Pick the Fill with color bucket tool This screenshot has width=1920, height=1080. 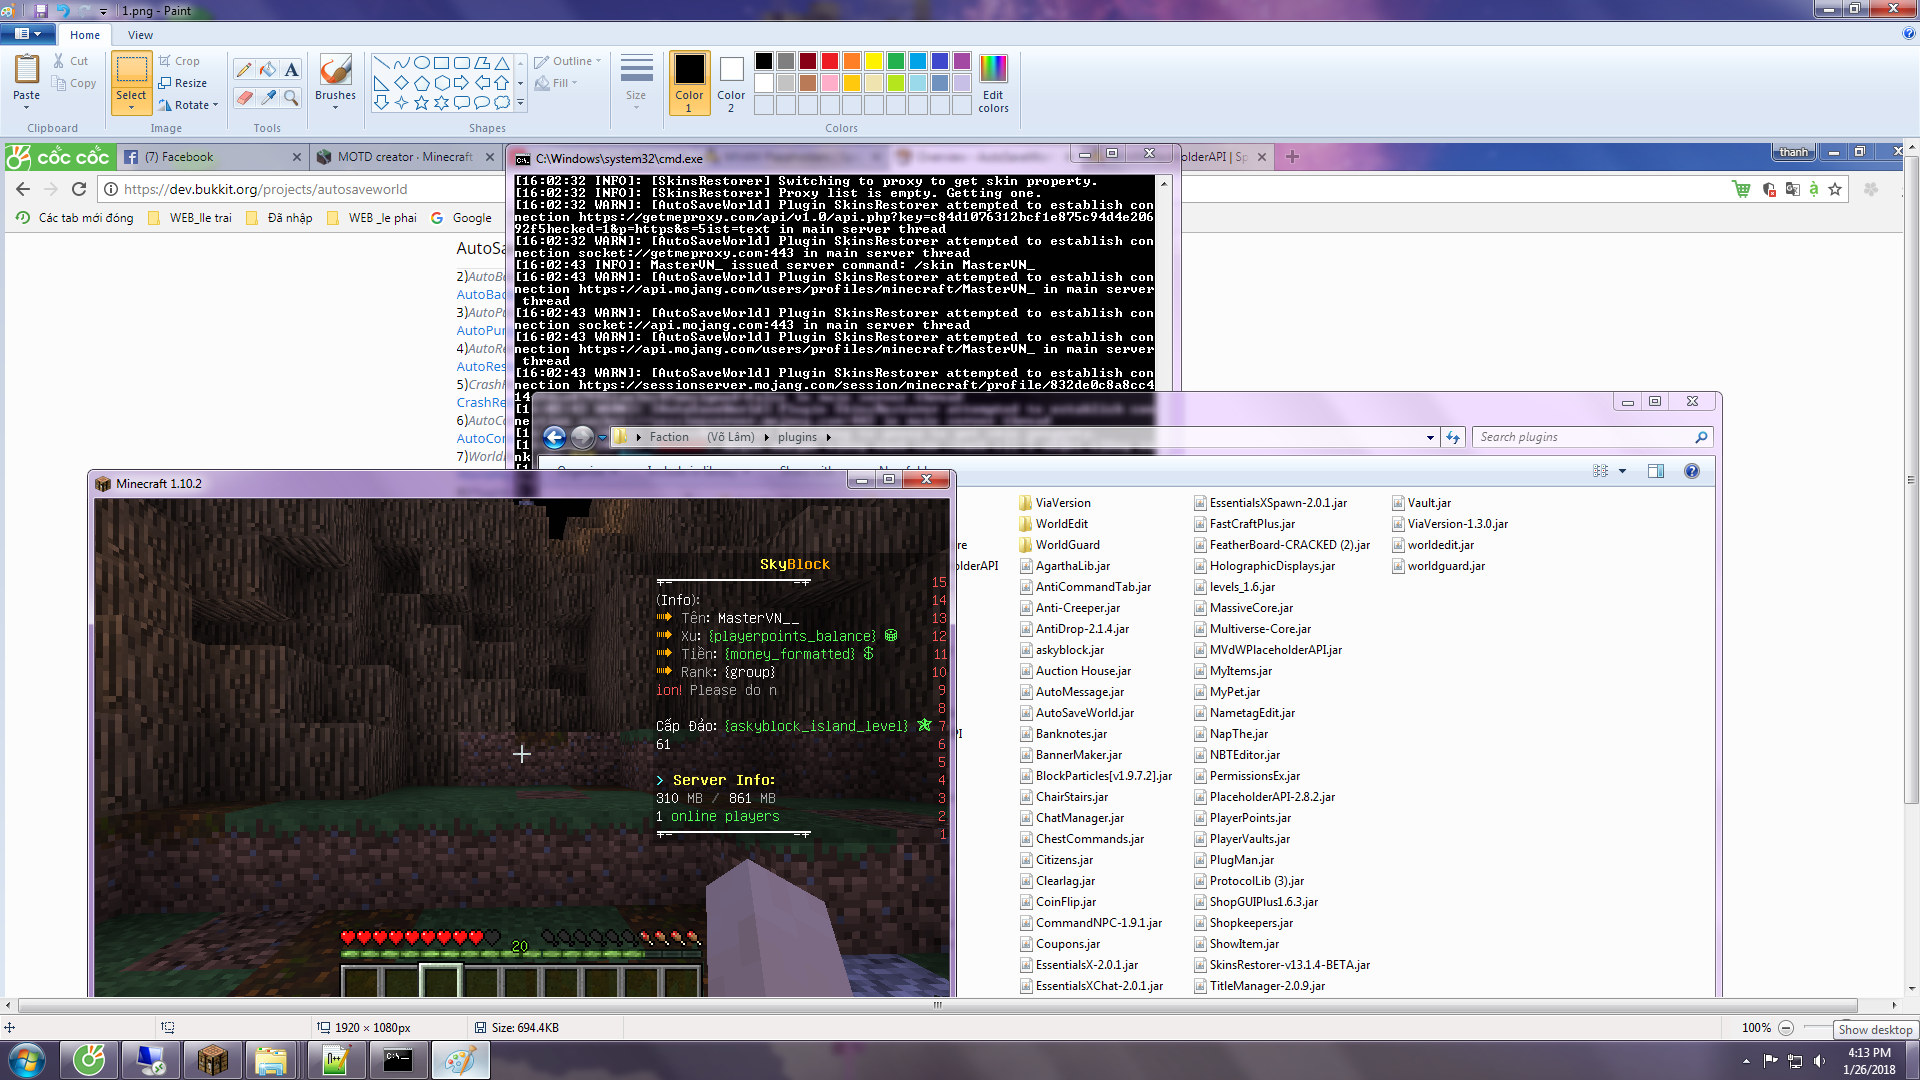pyautogui.click(x=268, y=69)
